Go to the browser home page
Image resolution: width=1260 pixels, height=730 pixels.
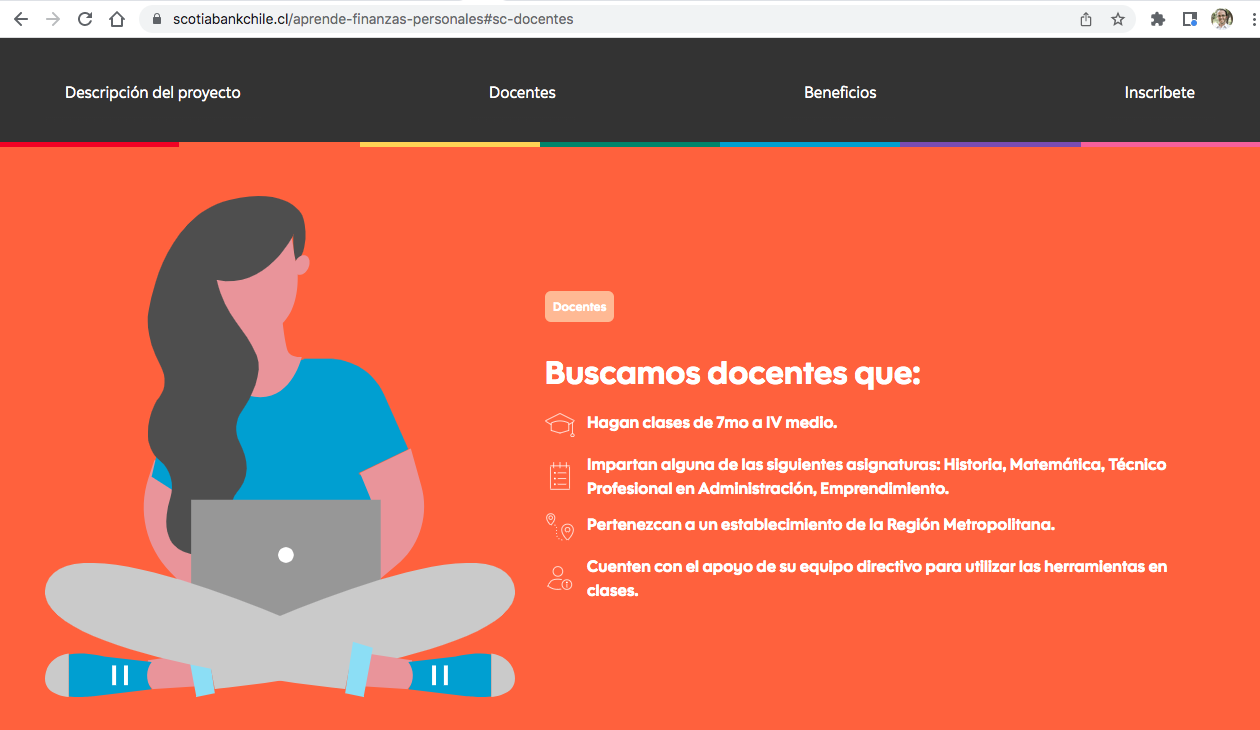point(117,19)
